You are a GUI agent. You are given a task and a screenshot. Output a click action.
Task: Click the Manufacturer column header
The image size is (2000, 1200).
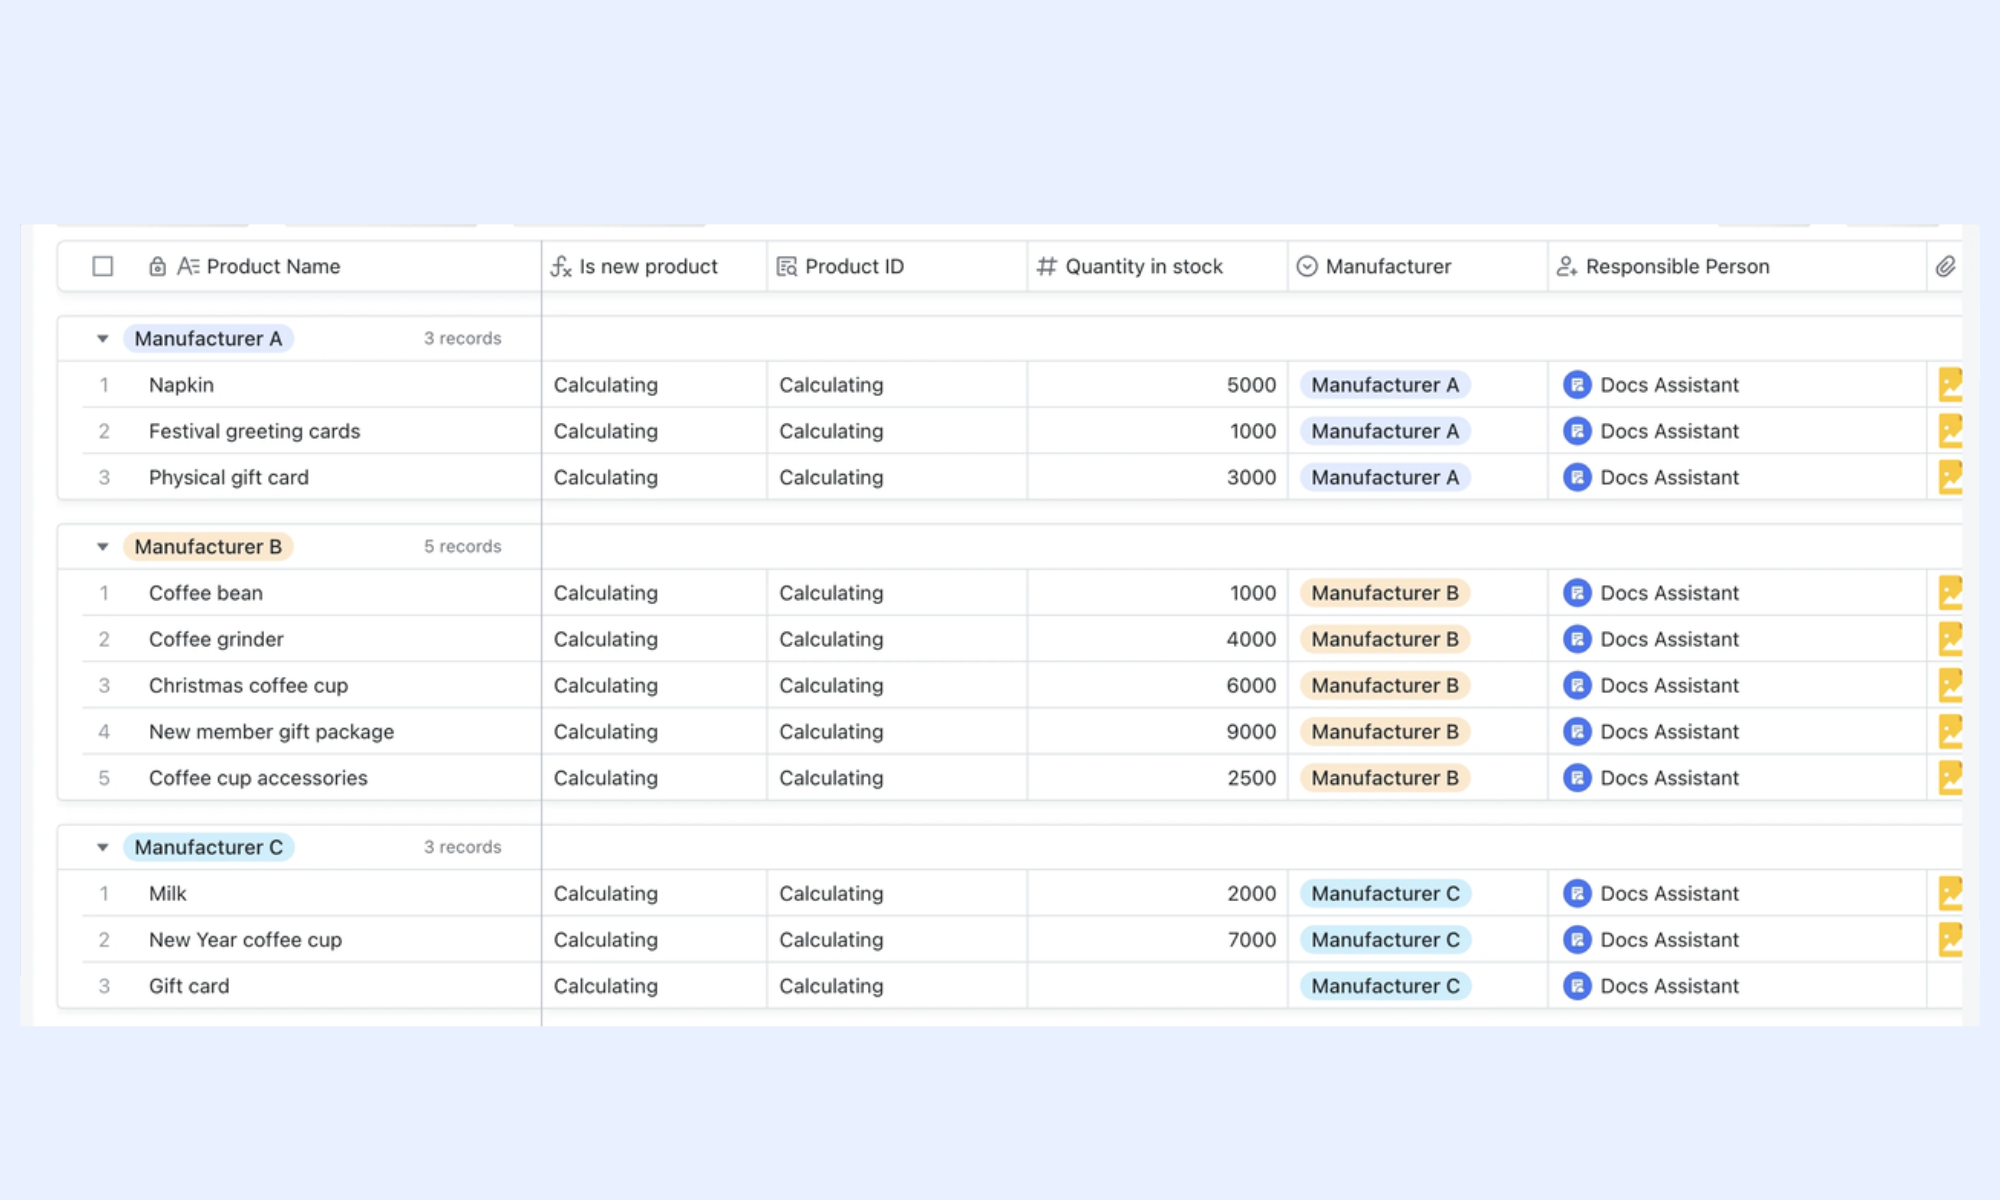coord(1418,266)
